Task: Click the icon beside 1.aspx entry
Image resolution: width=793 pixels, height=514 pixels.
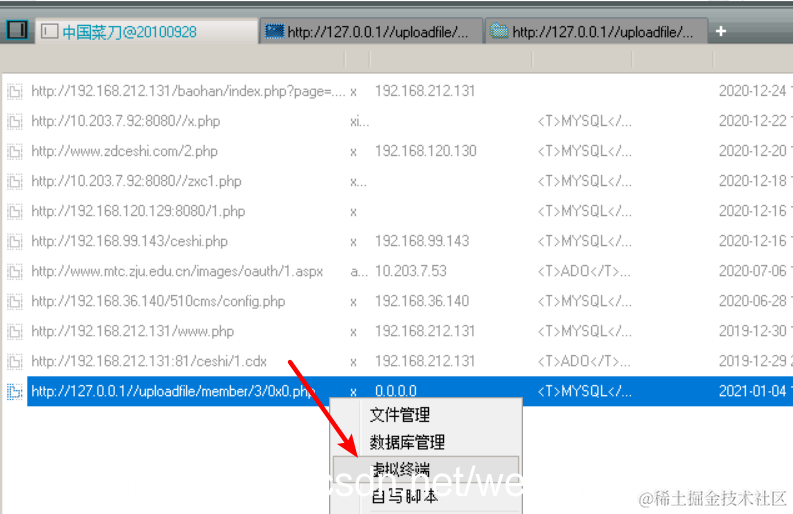Action: (x=15, y=272)
